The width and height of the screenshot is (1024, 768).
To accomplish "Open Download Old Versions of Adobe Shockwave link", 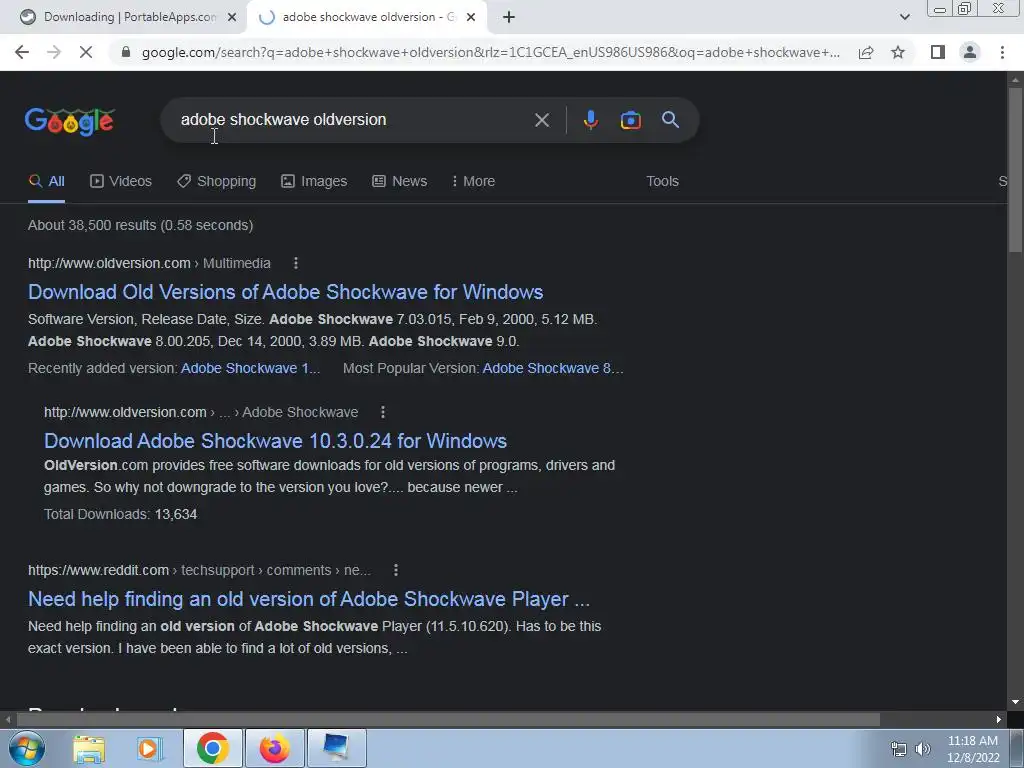I will 285,292.
